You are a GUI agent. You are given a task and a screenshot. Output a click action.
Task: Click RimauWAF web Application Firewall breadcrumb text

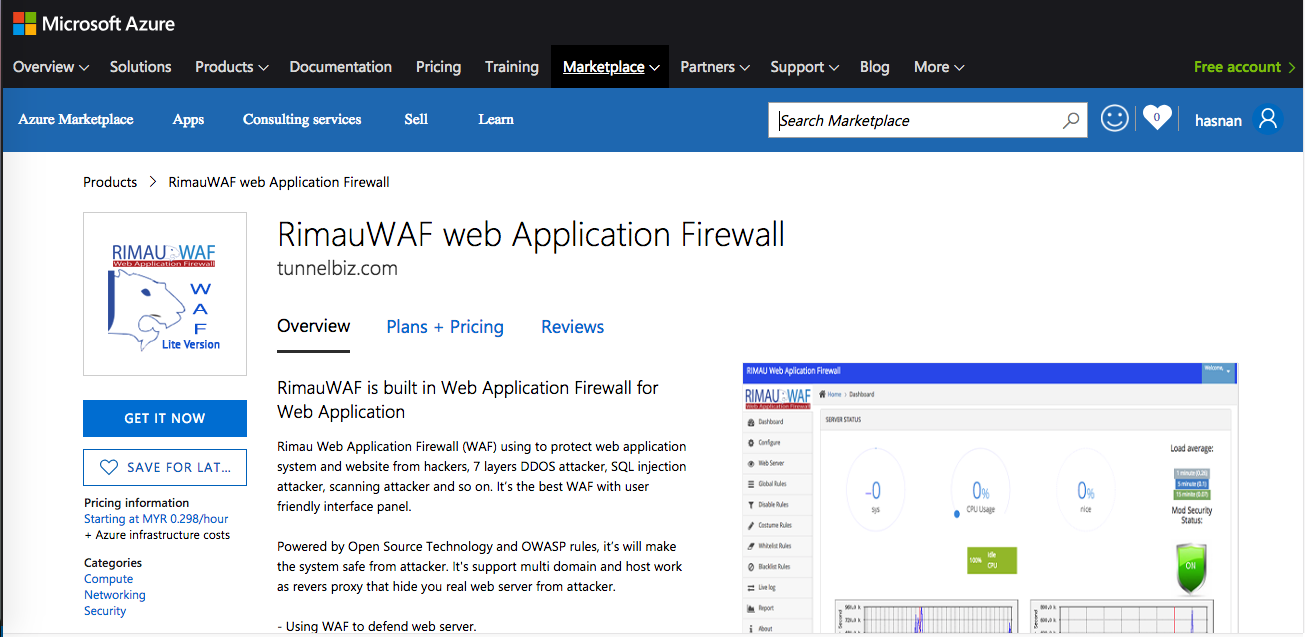[x=279, y=182]
